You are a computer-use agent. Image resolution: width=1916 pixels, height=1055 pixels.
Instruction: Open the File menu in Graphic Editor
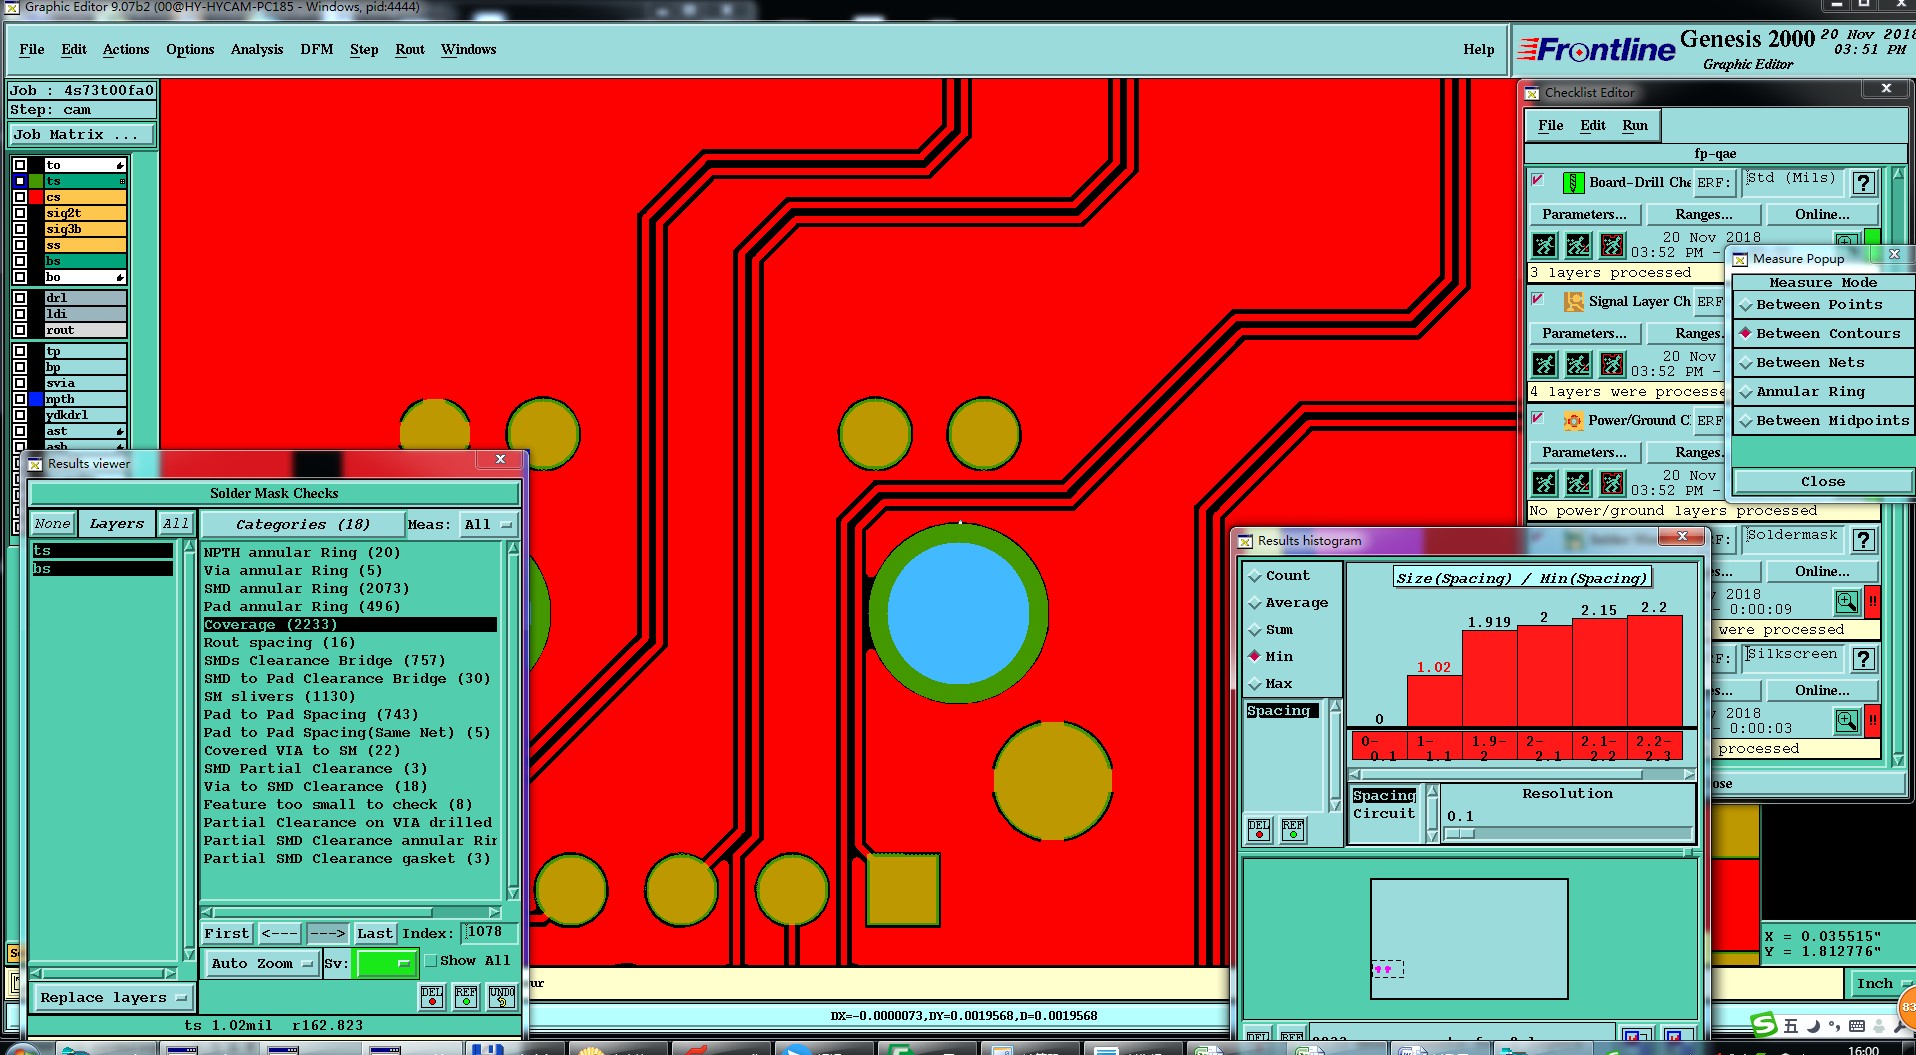(32, 49)
